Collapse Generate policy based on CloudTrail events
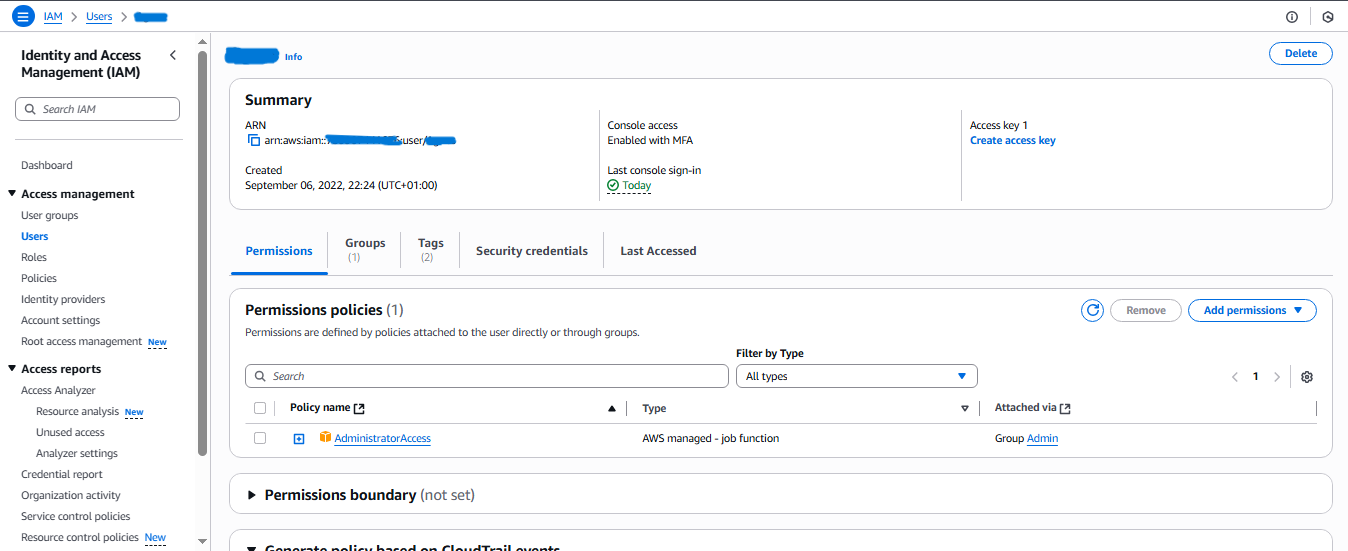Screen dimensions: 1348x551 click(x=252, y=547)
